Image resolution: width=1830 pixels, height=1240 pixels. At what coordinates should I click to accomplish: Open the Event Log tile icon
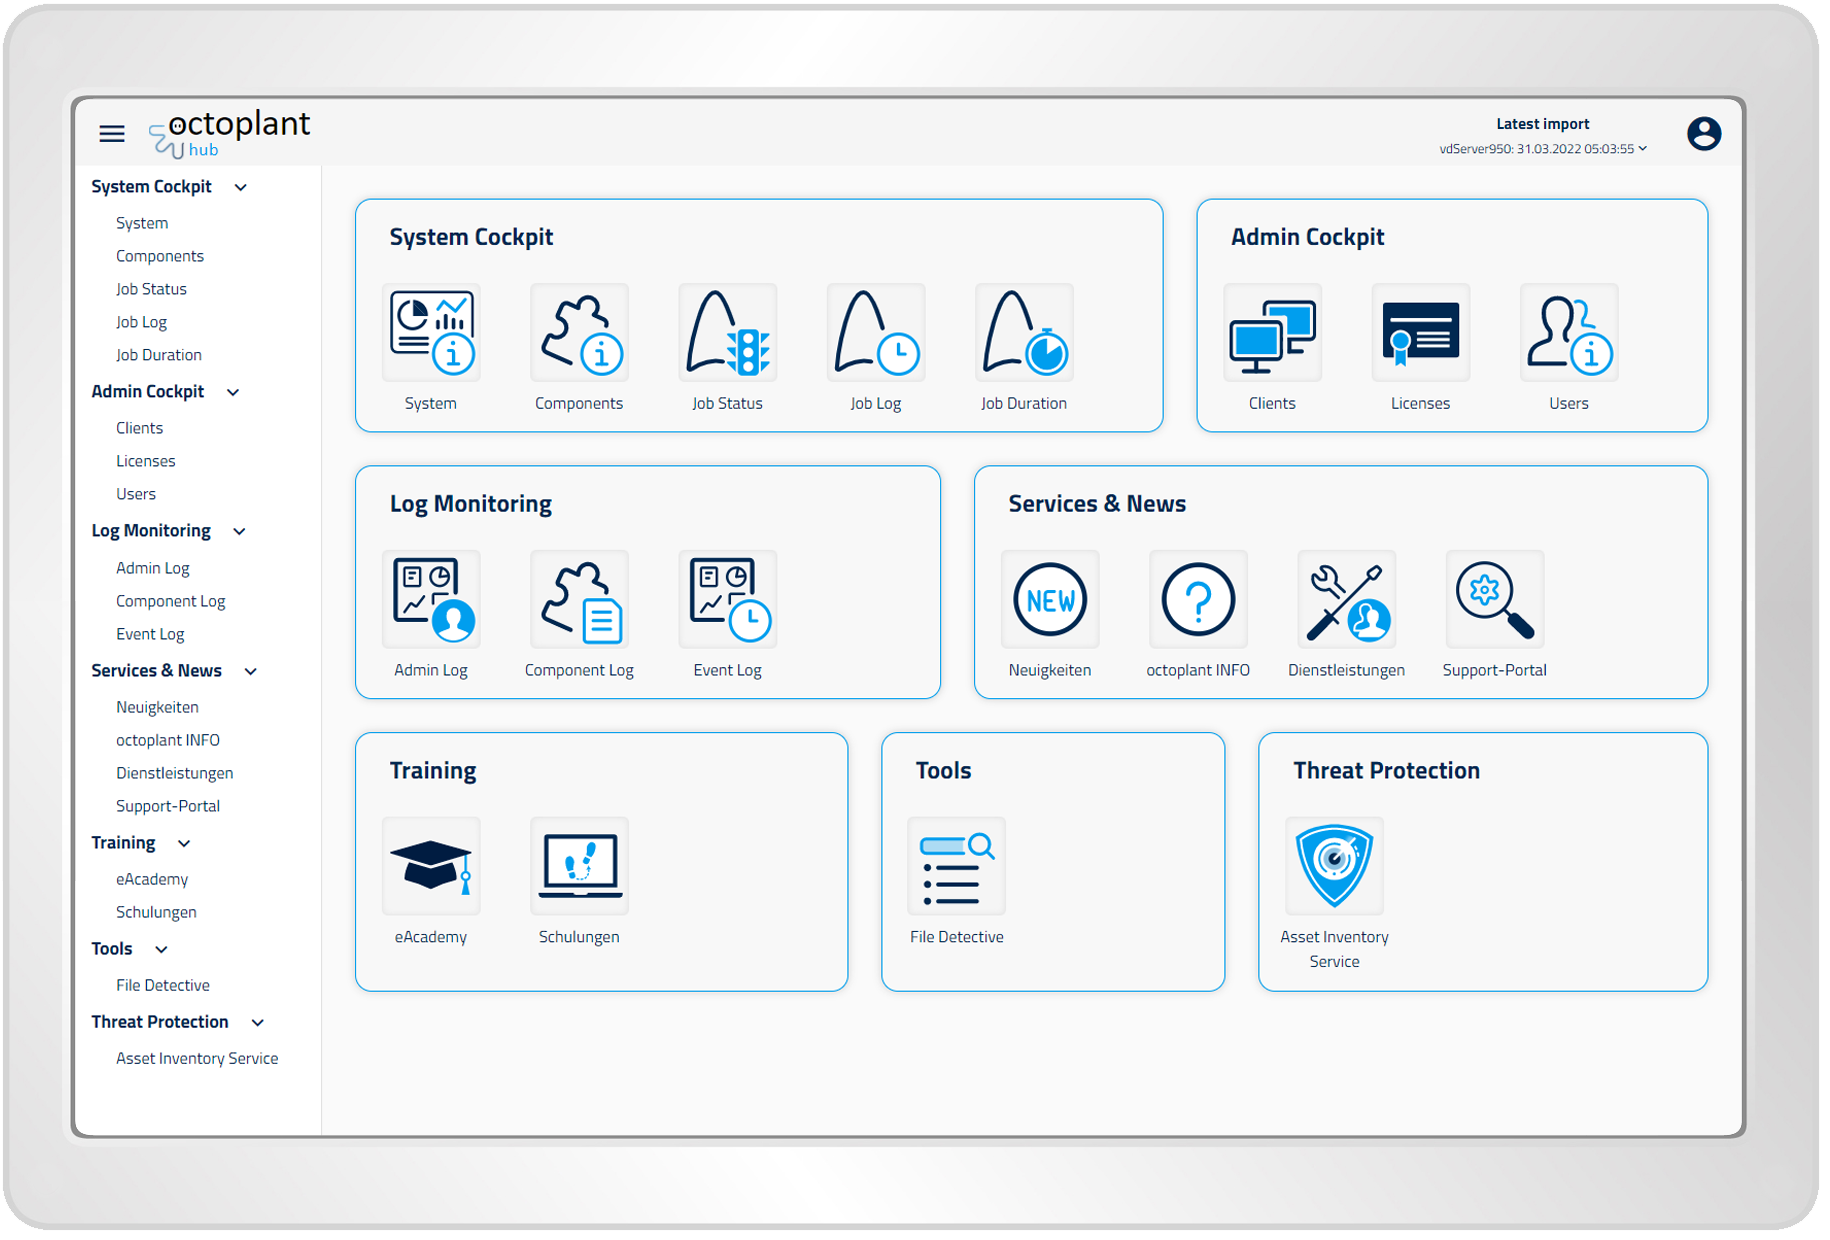click(x=727, y=600)
